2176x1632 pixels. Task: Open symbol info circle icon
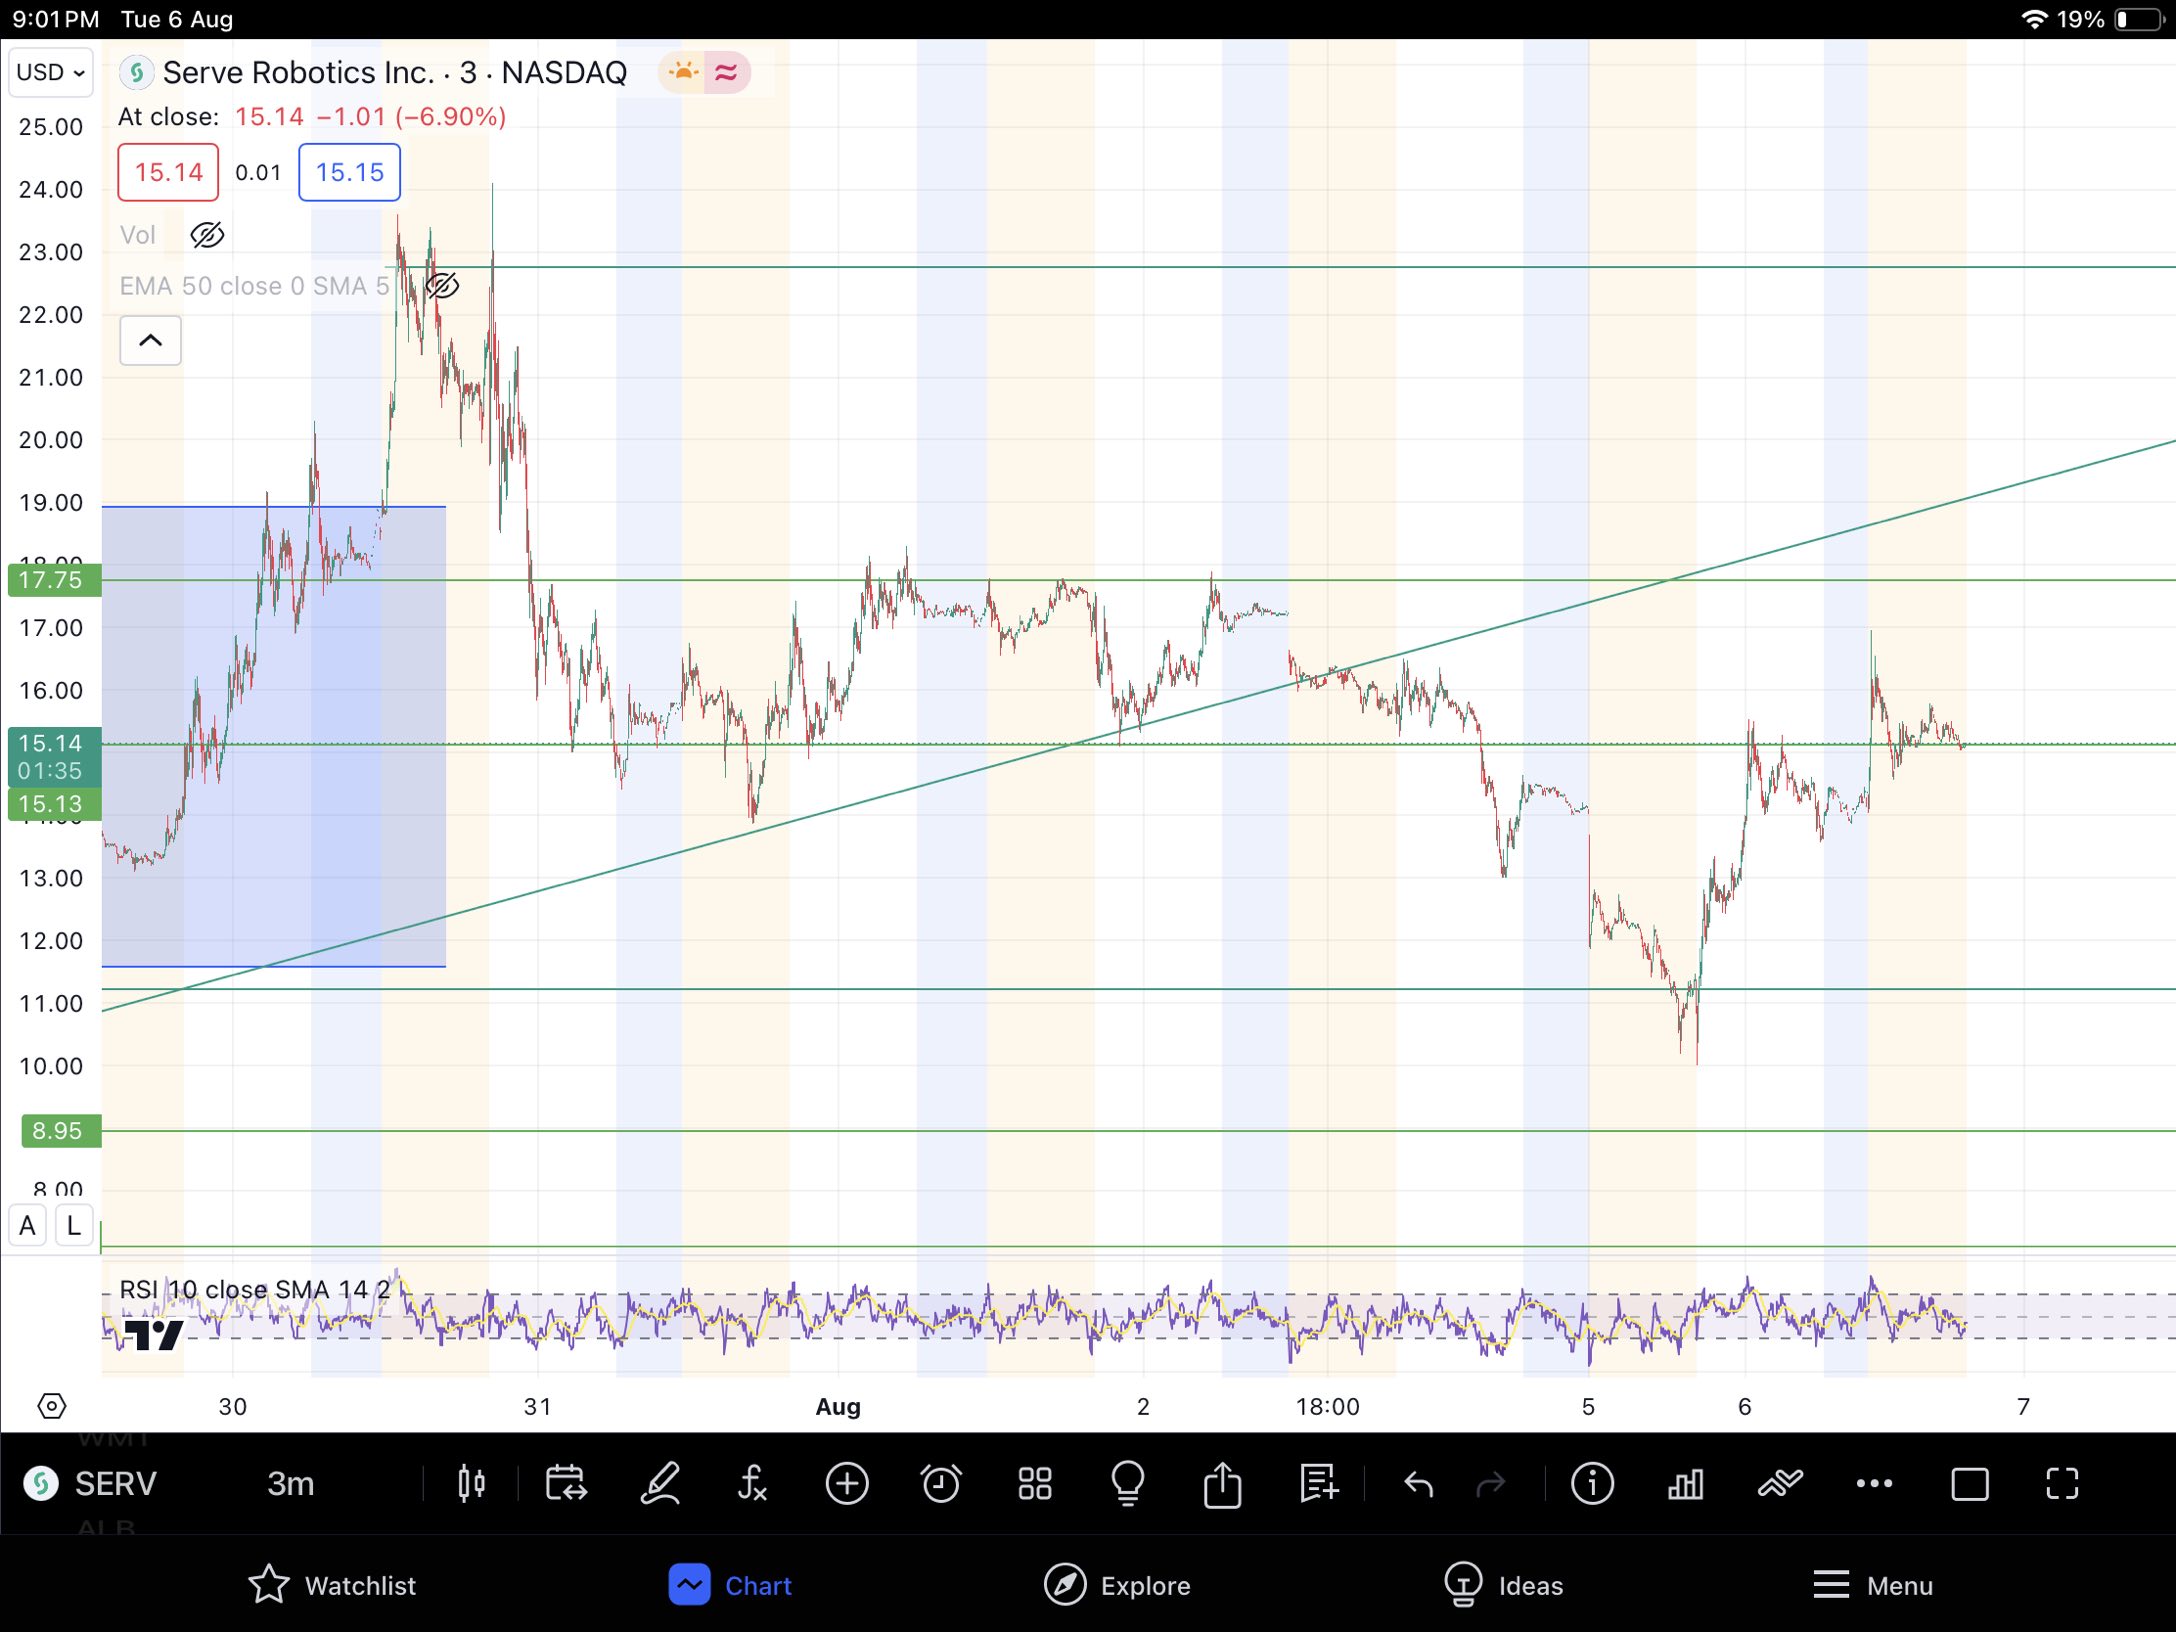coord(1592,1484)
